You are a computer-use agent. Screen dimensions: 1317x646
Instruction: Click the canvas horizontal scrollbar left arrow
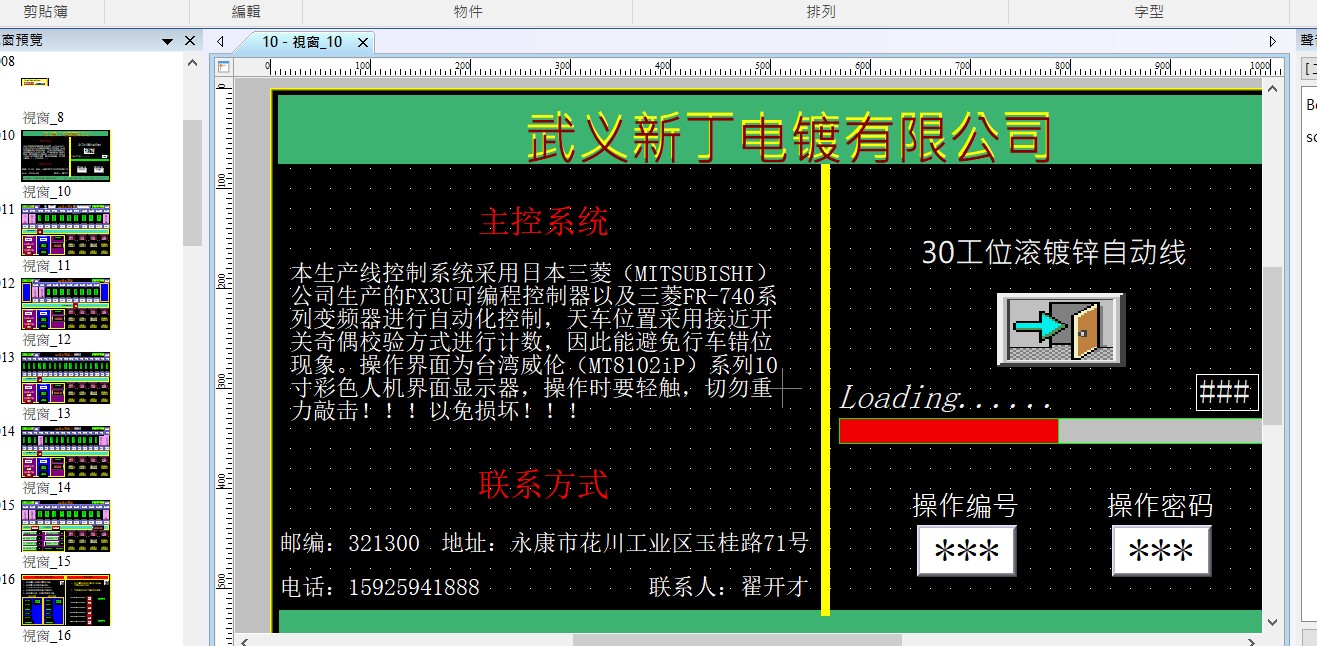tap(242, 640)
